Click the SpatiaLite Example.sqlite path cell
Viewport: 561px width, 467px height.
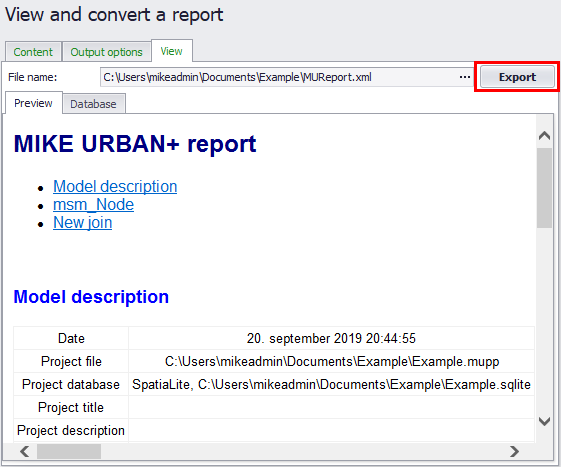click(x=331, y=384)
